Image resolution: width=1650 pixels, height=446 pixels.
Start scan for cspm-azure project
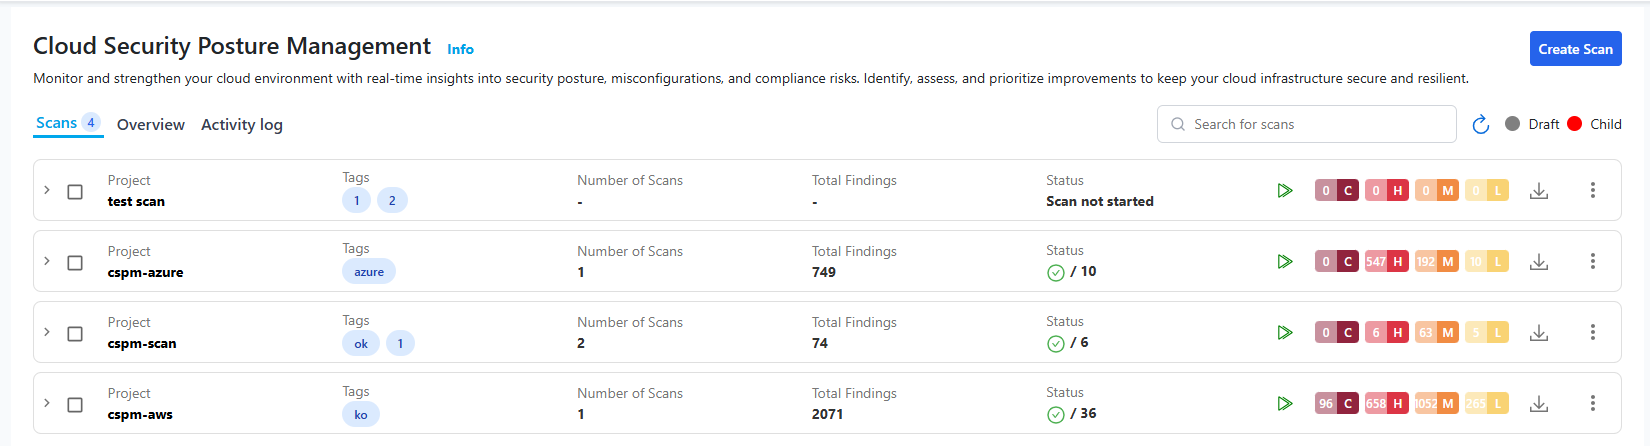(1285, 262)
